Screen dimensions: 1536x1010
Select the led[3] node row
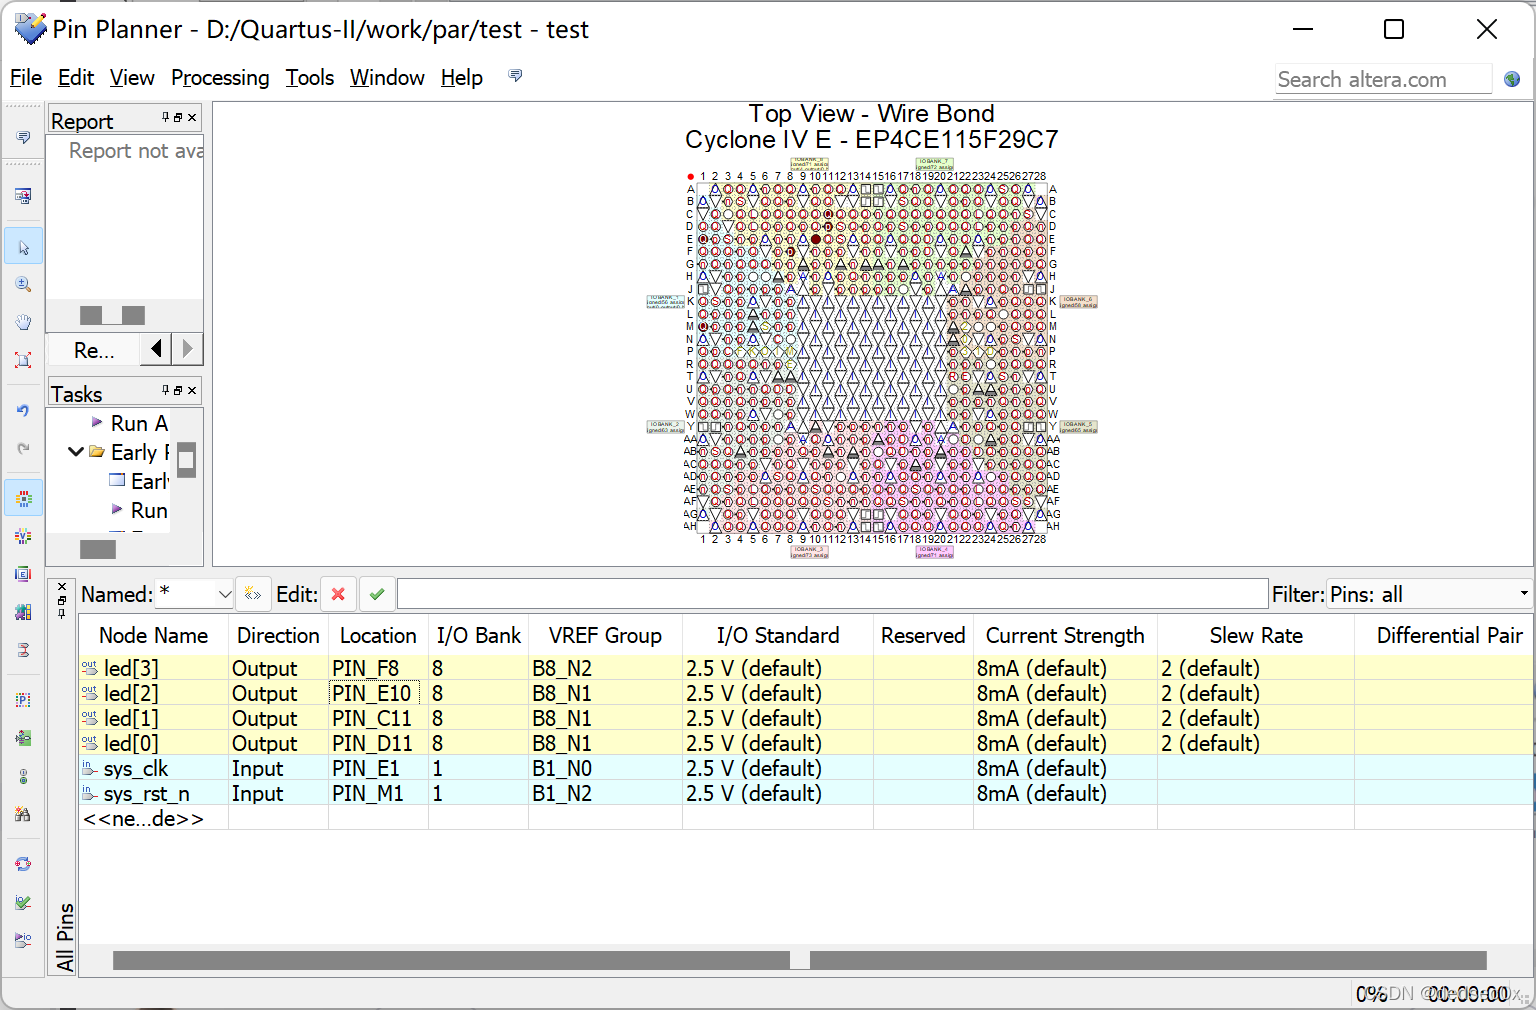point(806,668)
